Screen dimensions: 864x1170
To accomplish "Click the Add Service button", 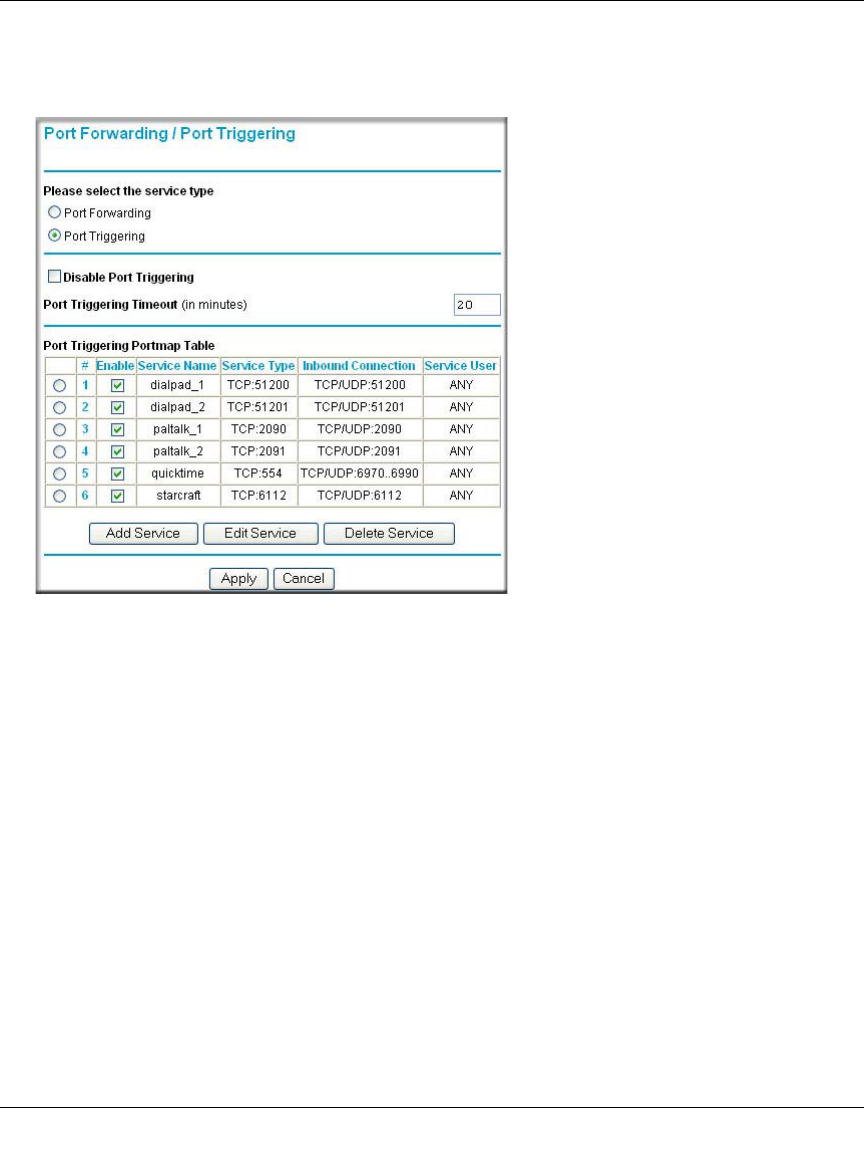I will click(143, 534).
